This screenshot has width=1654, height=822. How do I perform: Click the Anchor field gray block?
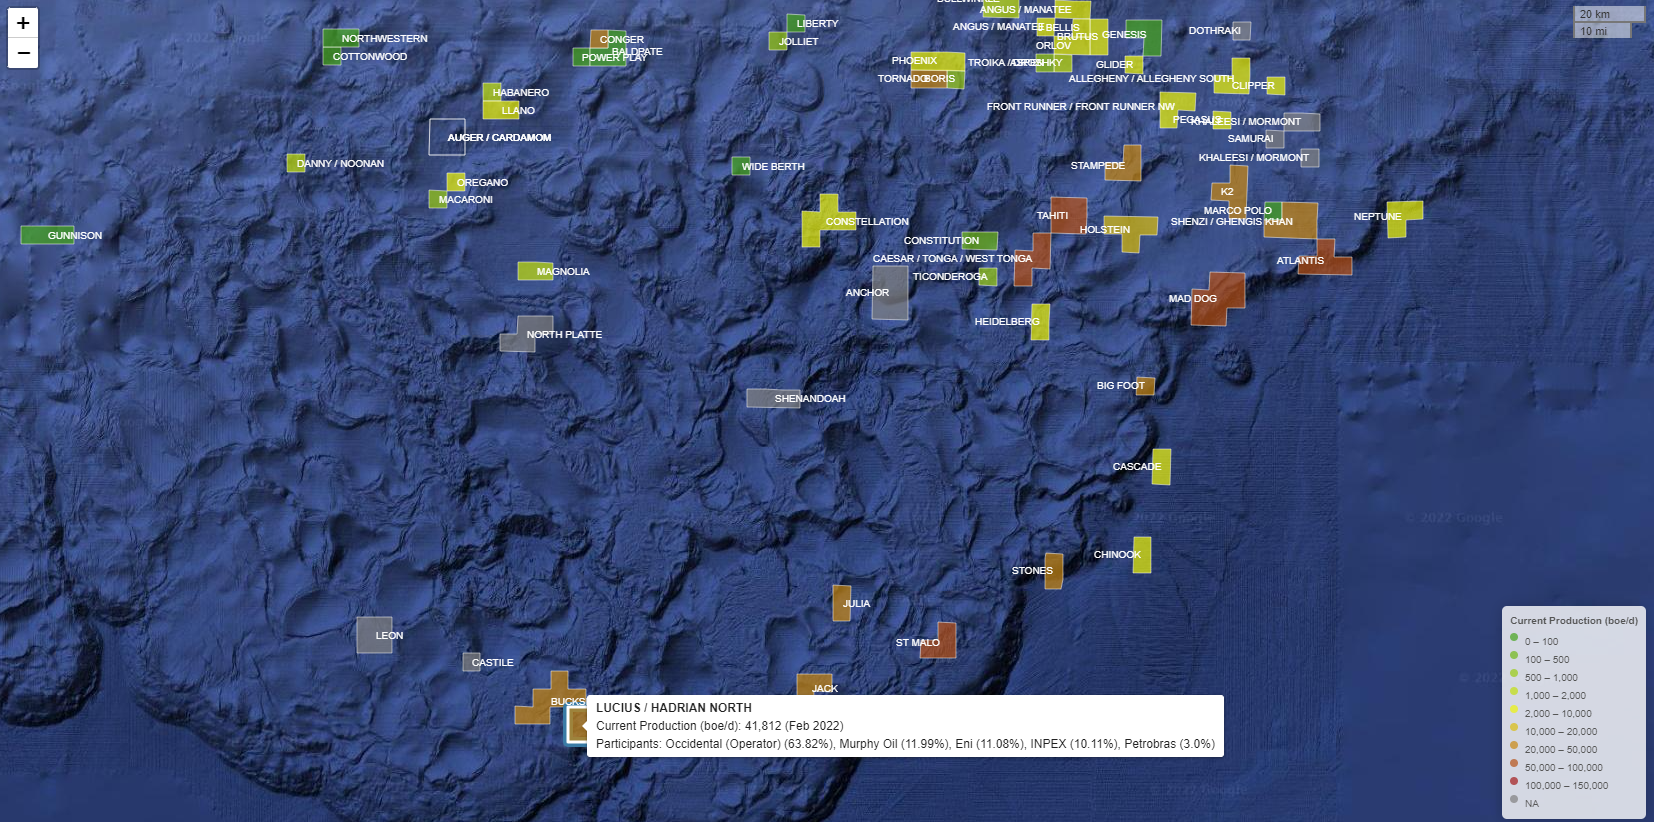(889, 293)
